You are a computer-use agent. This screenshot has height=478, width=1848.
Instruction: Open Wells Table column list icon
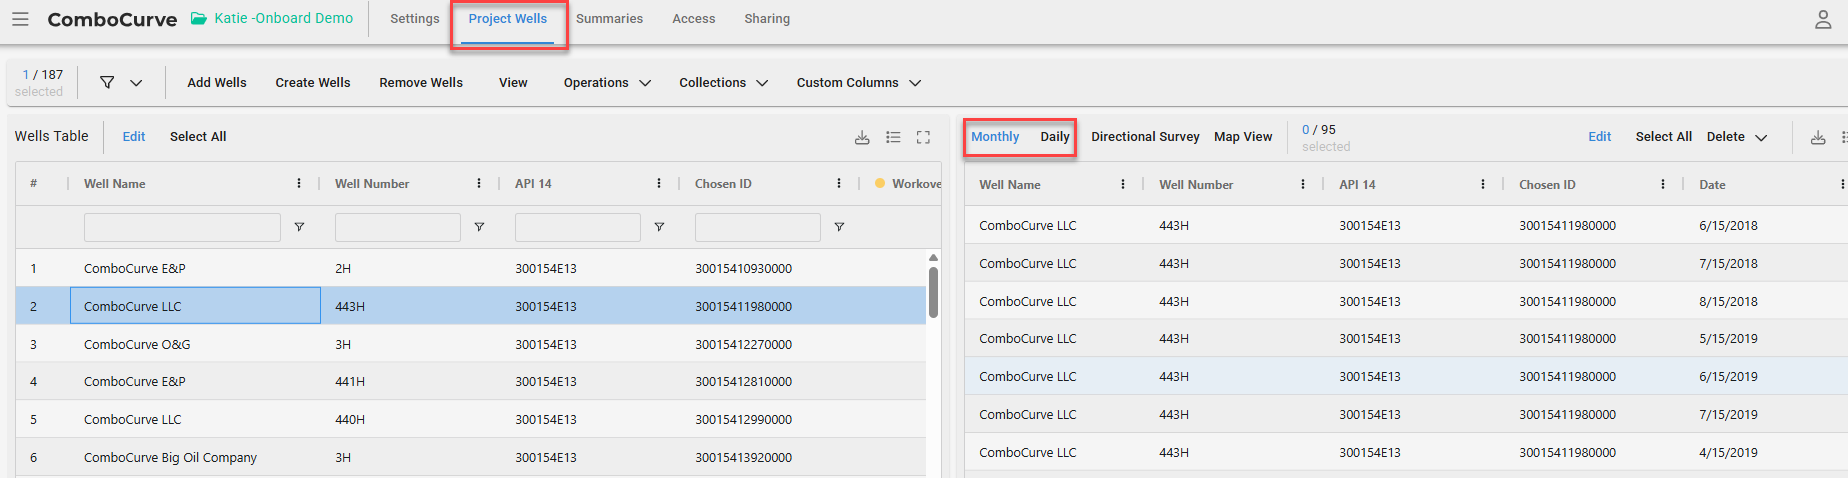click(x=893, y=137)
